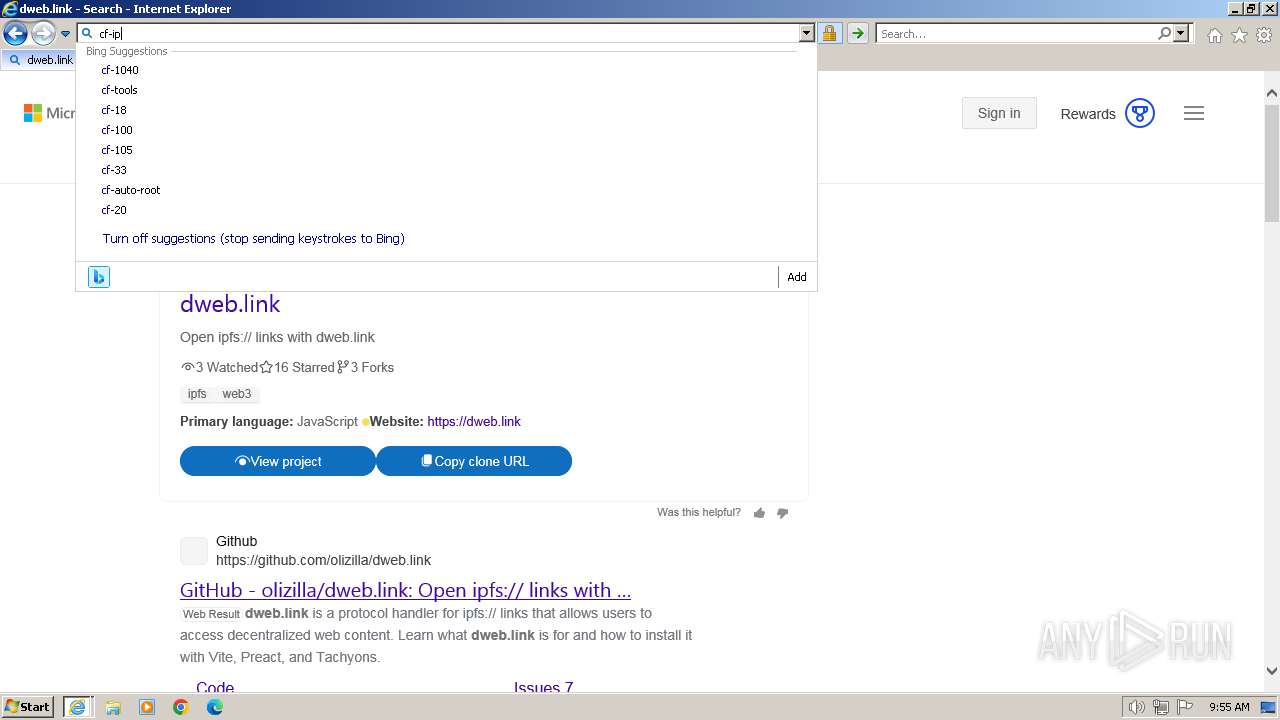Expand the address bar autocomplete dropdown
The width and height of the screenshot is (1280, 720).
[807, 33]
